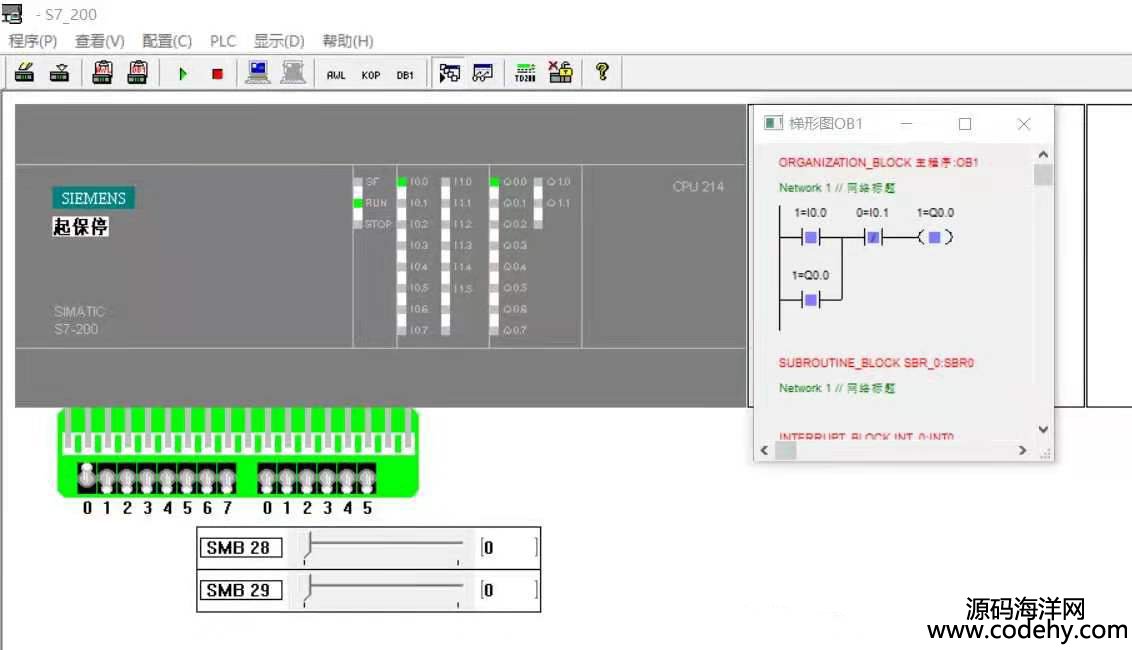Toggle input switch 7 in the first switch group
1132x650 pixels.
[227, 477]
